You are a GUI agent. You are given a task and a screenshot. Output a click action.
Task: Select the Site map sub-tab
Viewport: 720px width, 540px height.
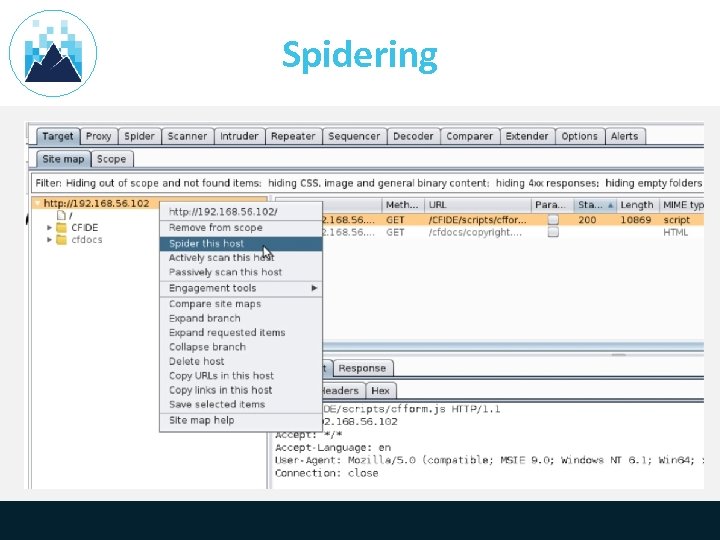click(x=63, y=159)
